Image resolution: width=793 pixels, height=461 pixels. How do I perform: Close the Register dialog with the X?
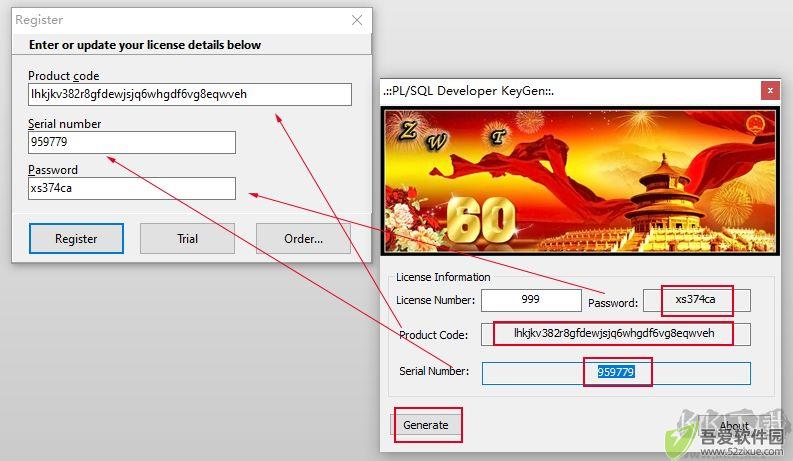click(357, 20)
